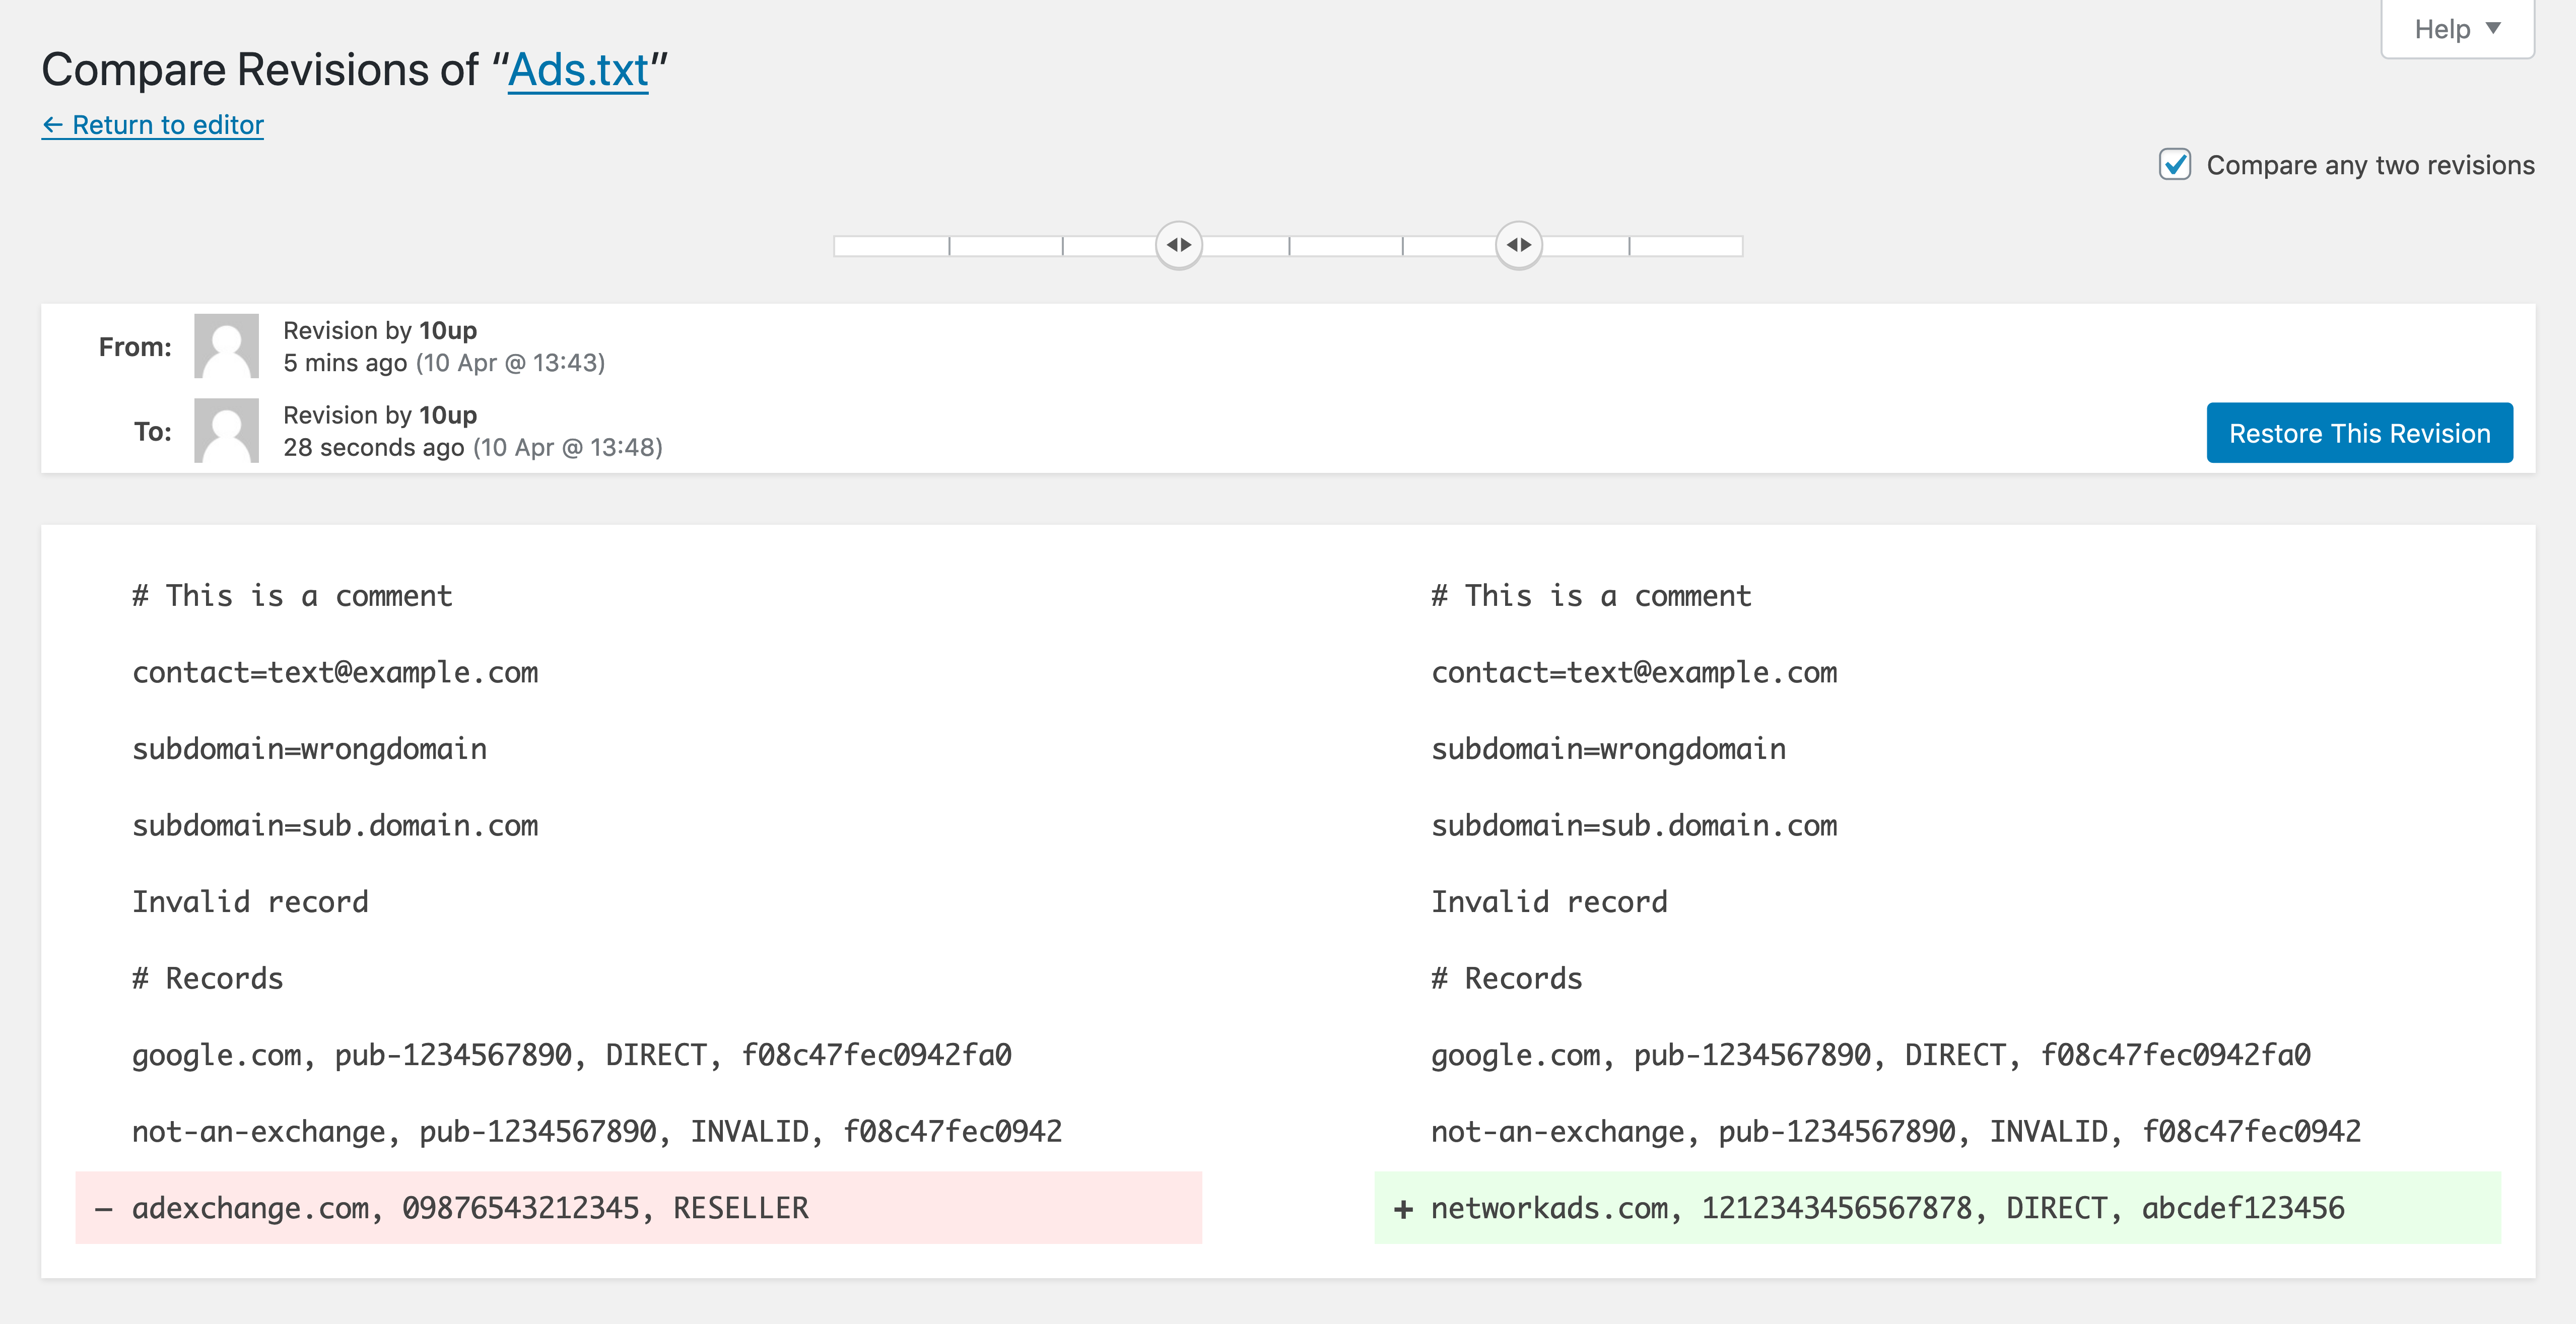Click right column Invalid record line
The height and width of the screenshot is (1324, 2576).
(1548, 902)
